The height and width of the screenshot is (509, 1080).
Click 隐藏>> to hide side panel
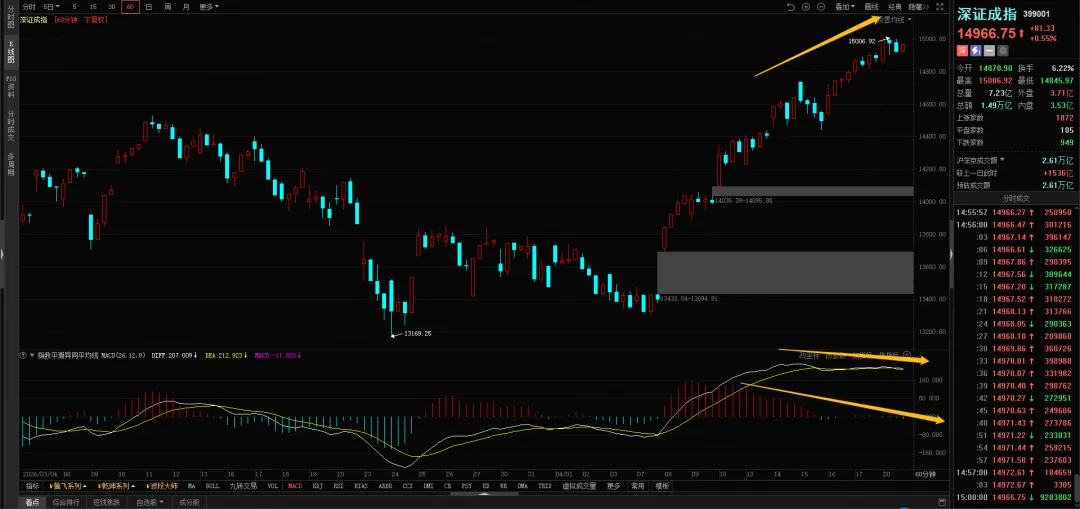(919, 6)
